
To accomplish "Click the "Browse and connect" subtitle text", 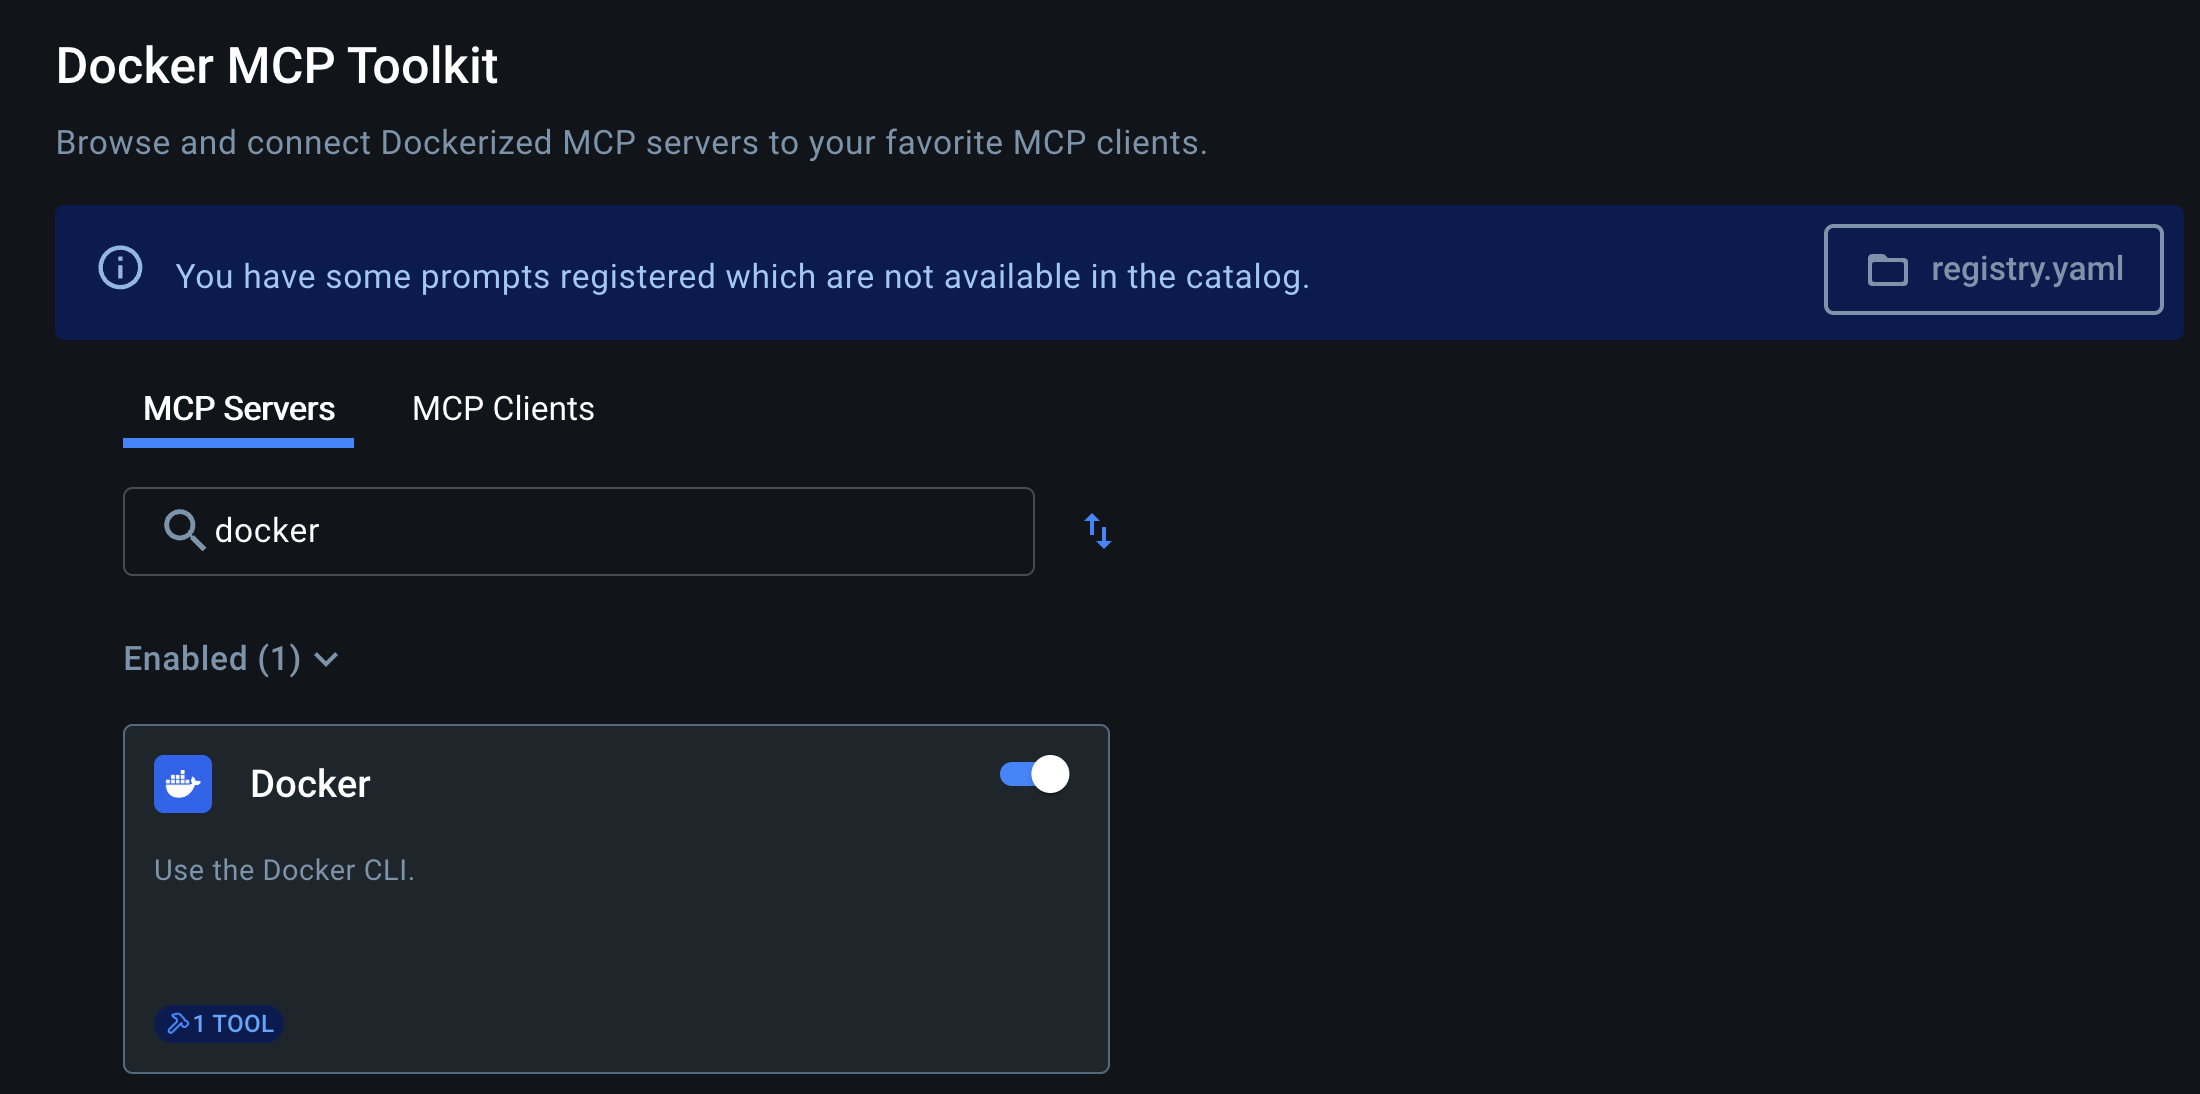I will click(631, 143).
